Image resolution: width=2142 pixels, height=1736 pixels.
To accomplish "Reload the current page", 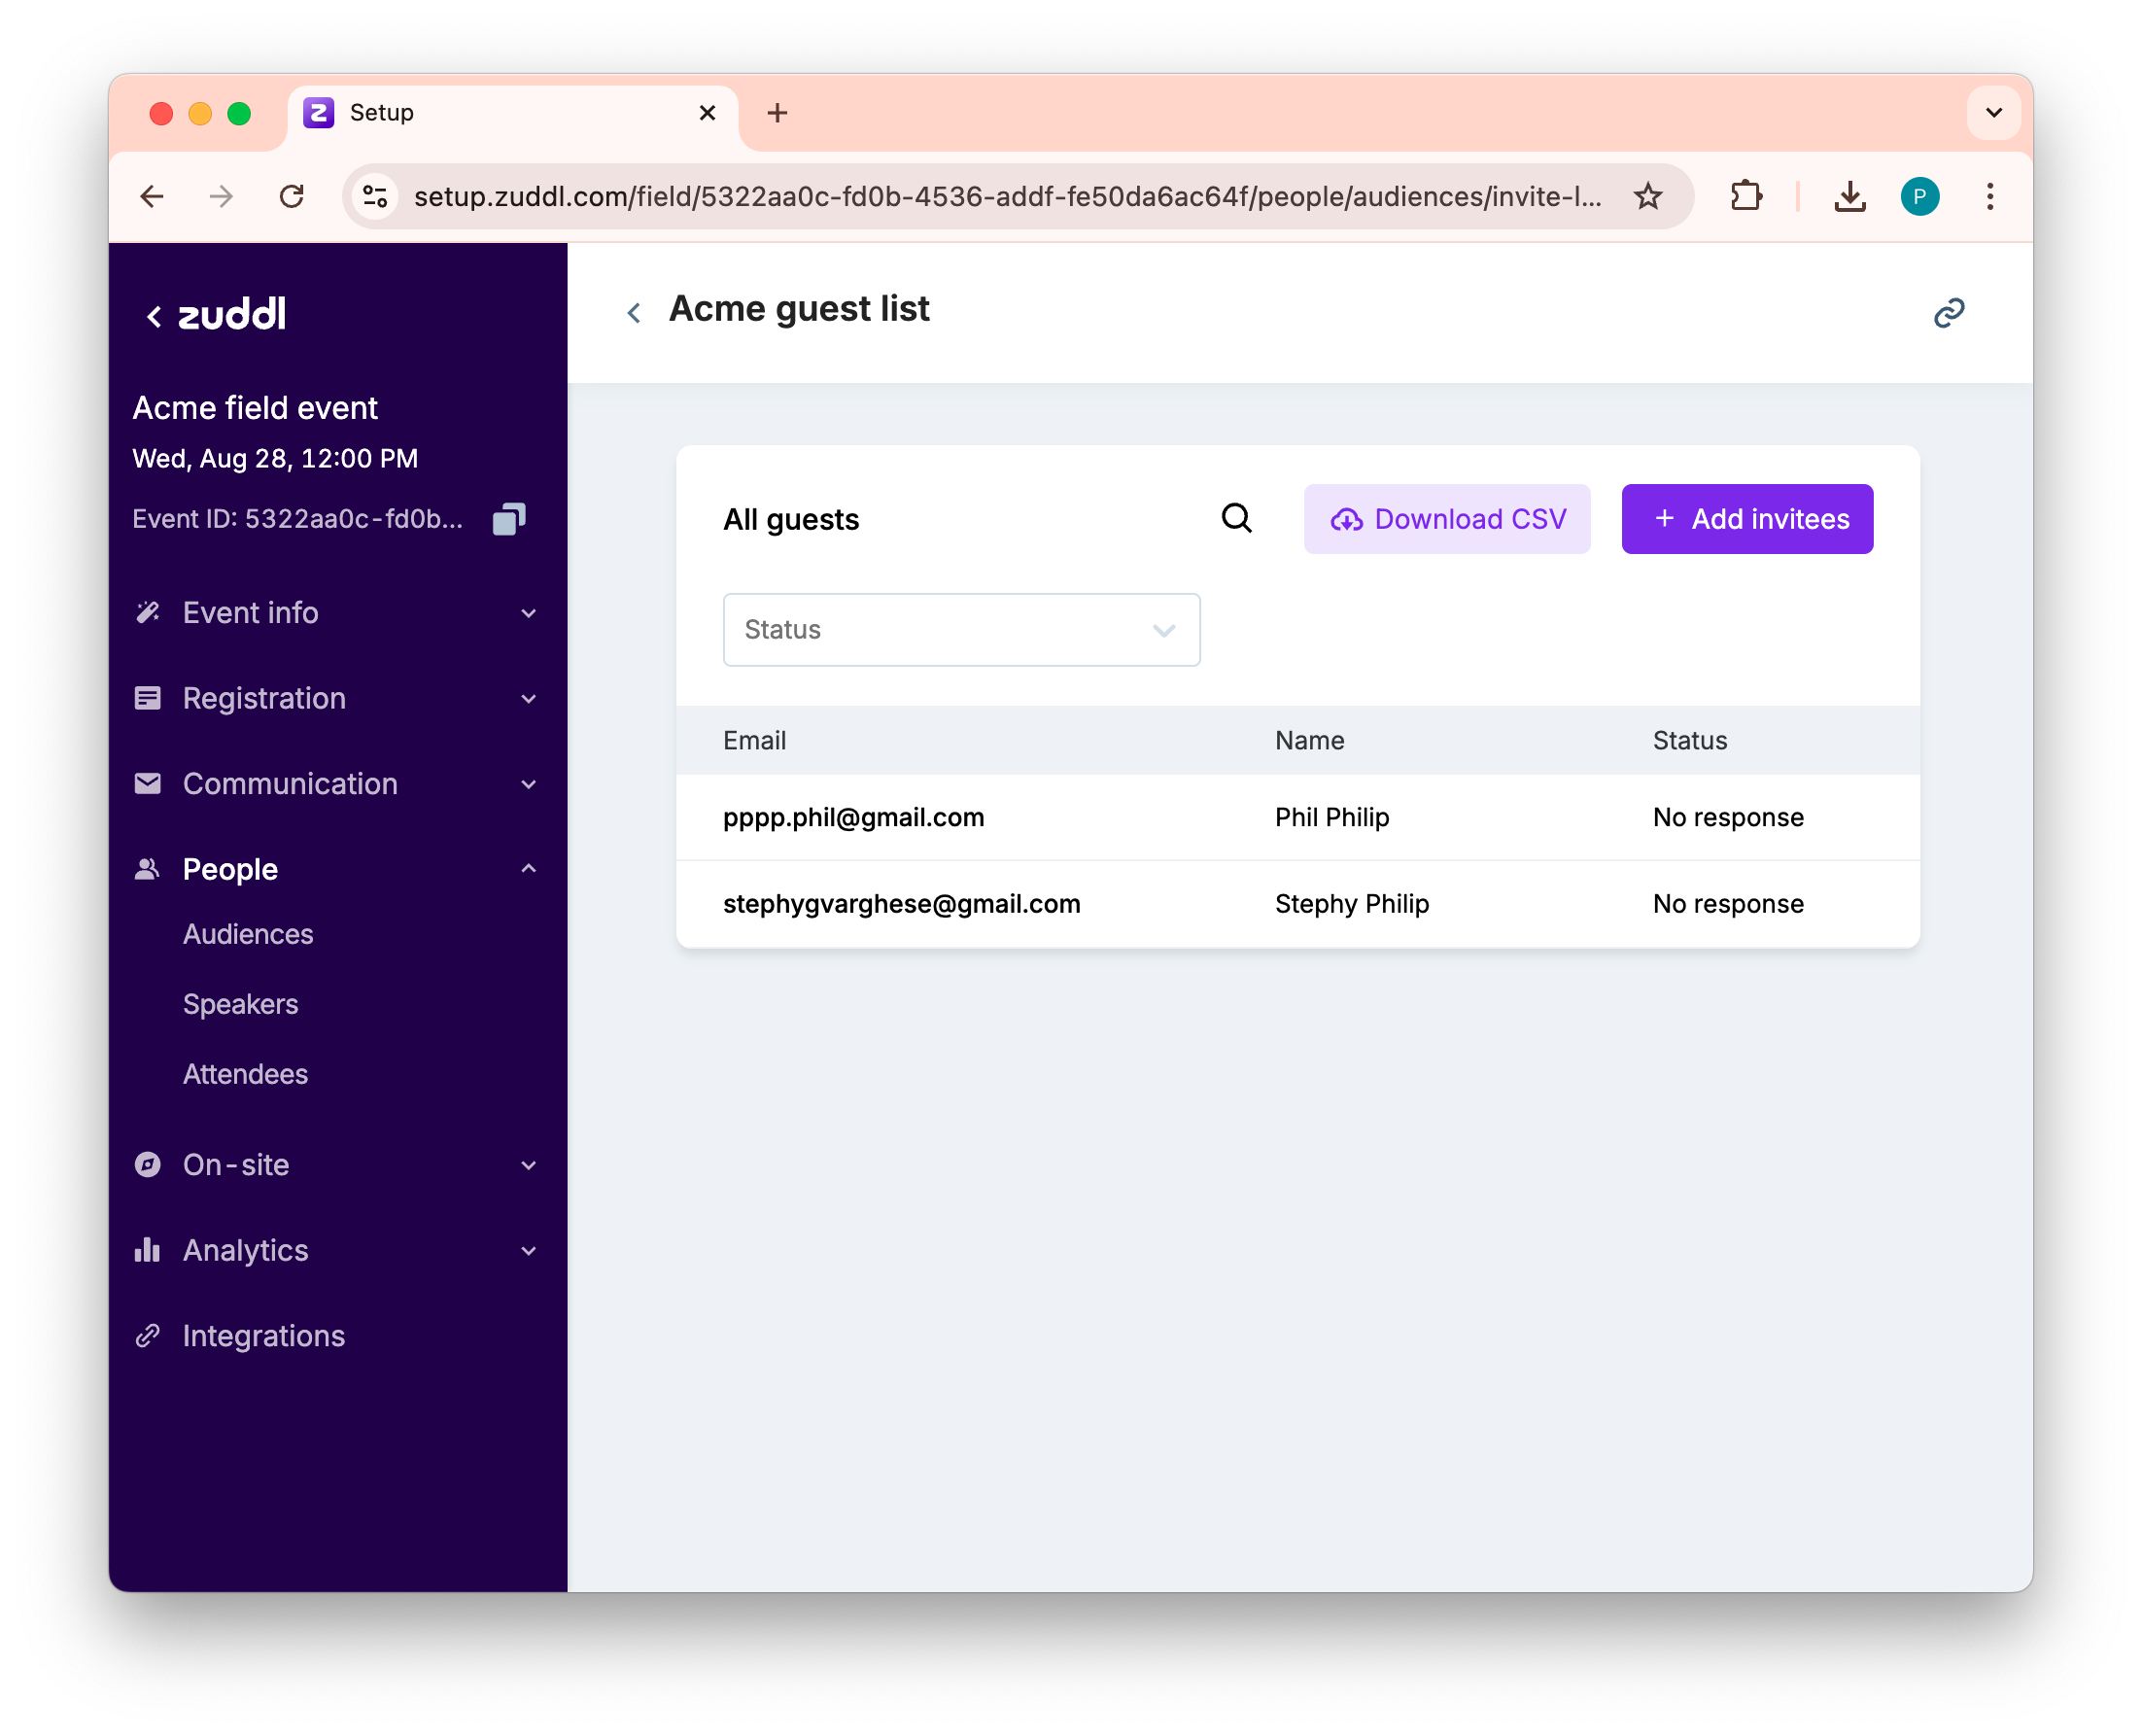I will 292,197.
